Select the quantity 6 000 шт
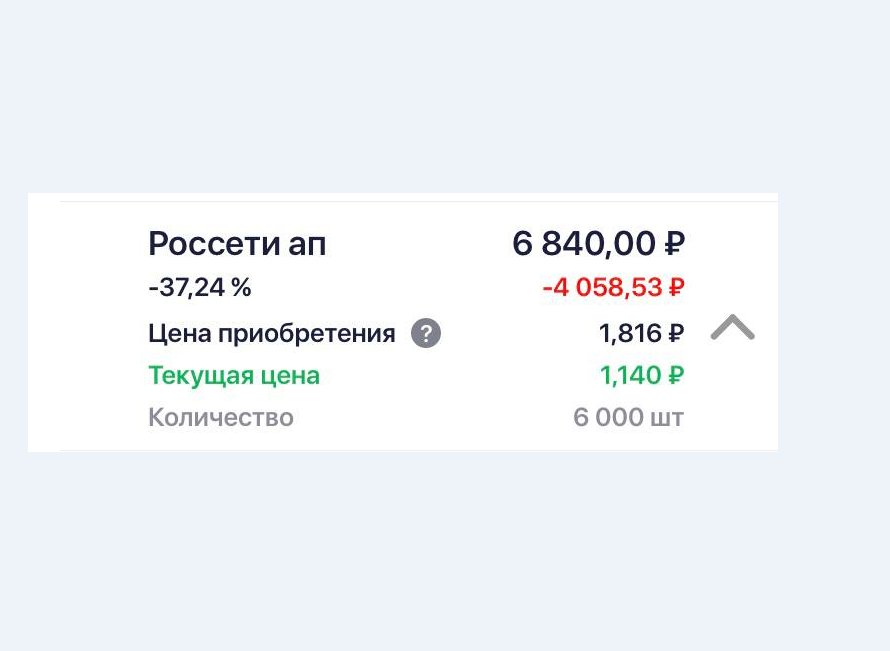Screen dimensions: 890x651 coord(628,417)
